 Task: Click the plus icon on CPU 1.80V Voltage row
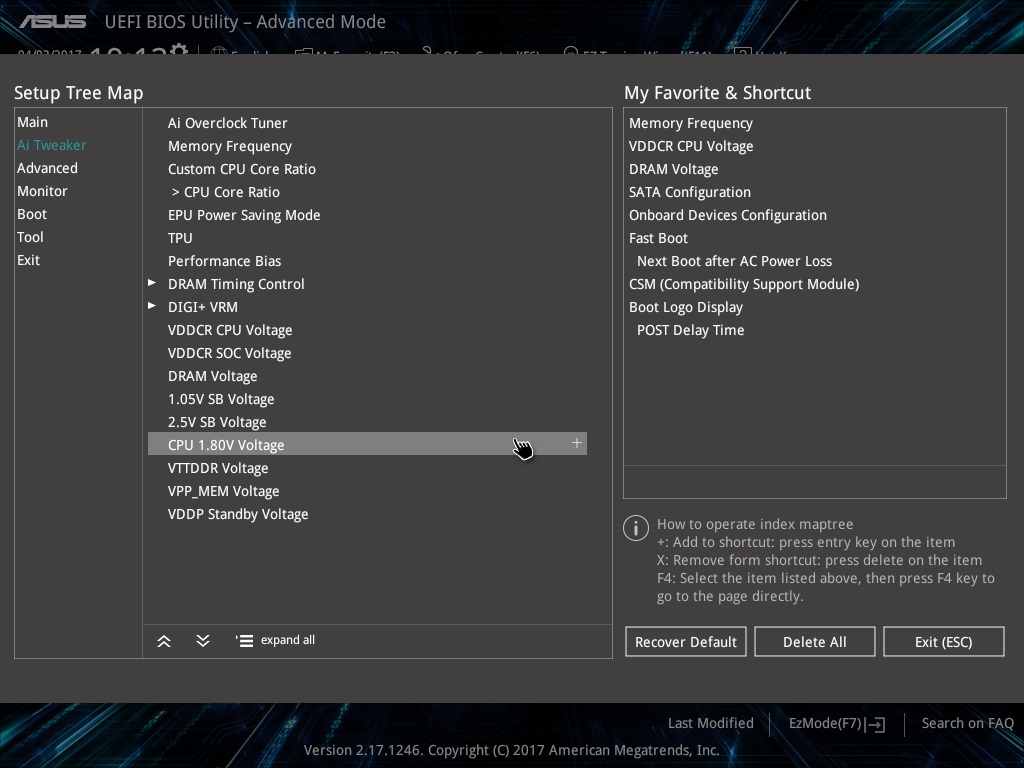577,443
